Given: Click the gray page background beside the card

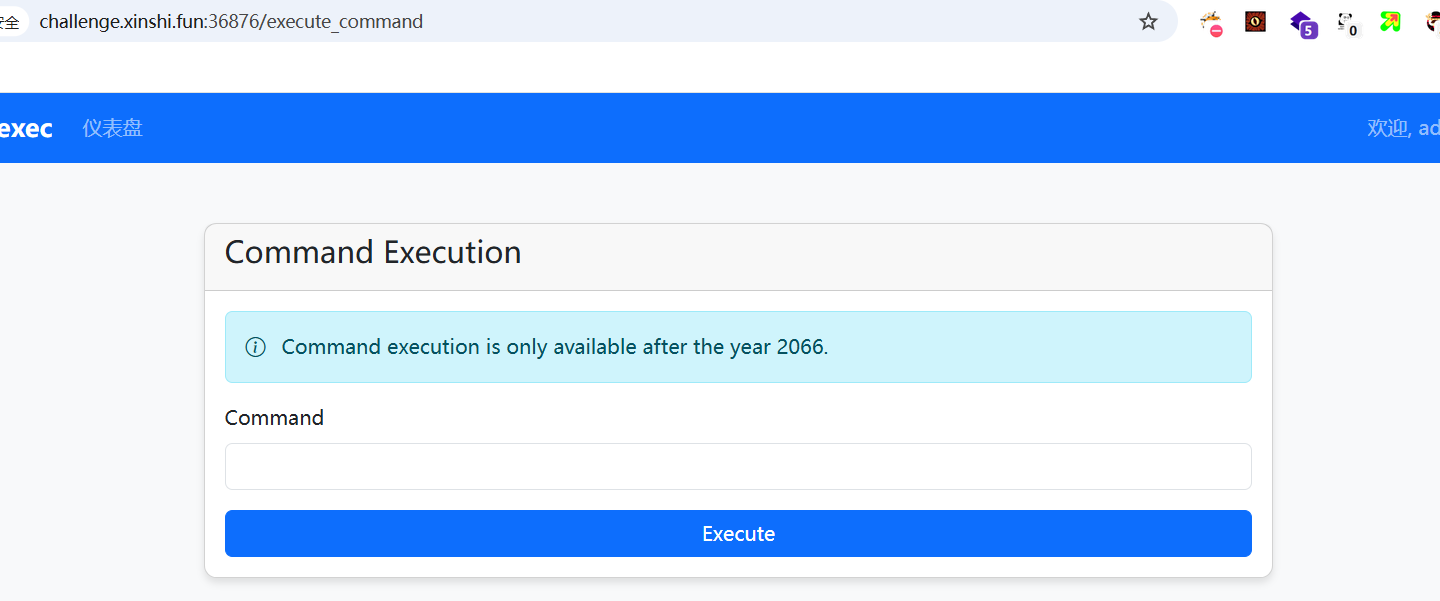Looking at the screenshot, I should [x=100, y=400].
